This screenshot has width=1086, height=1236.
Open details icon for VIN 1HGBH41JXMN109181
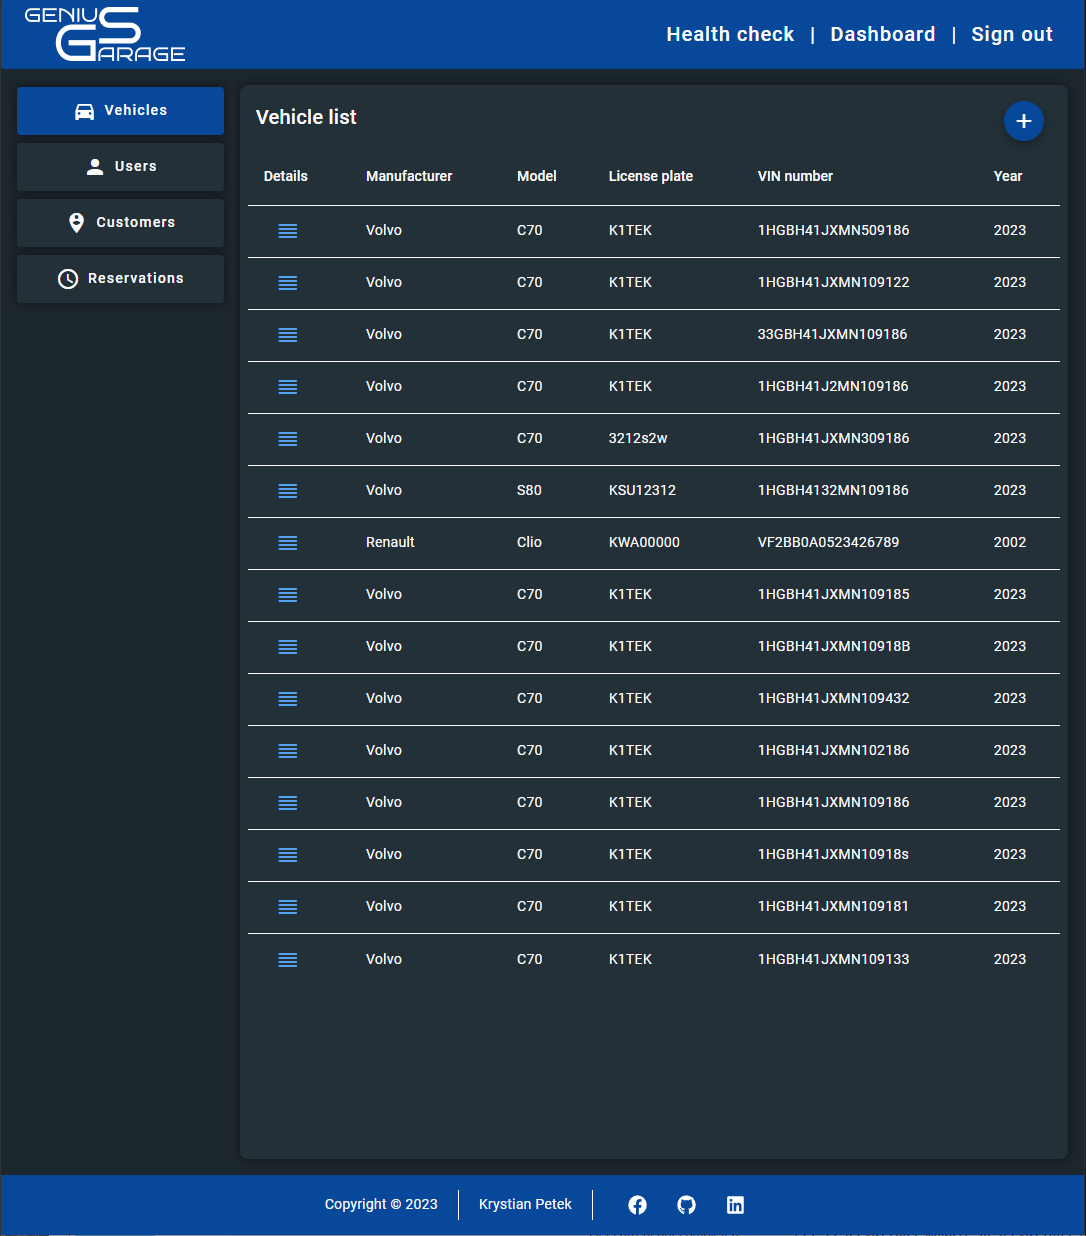click(x=287, y=907)
